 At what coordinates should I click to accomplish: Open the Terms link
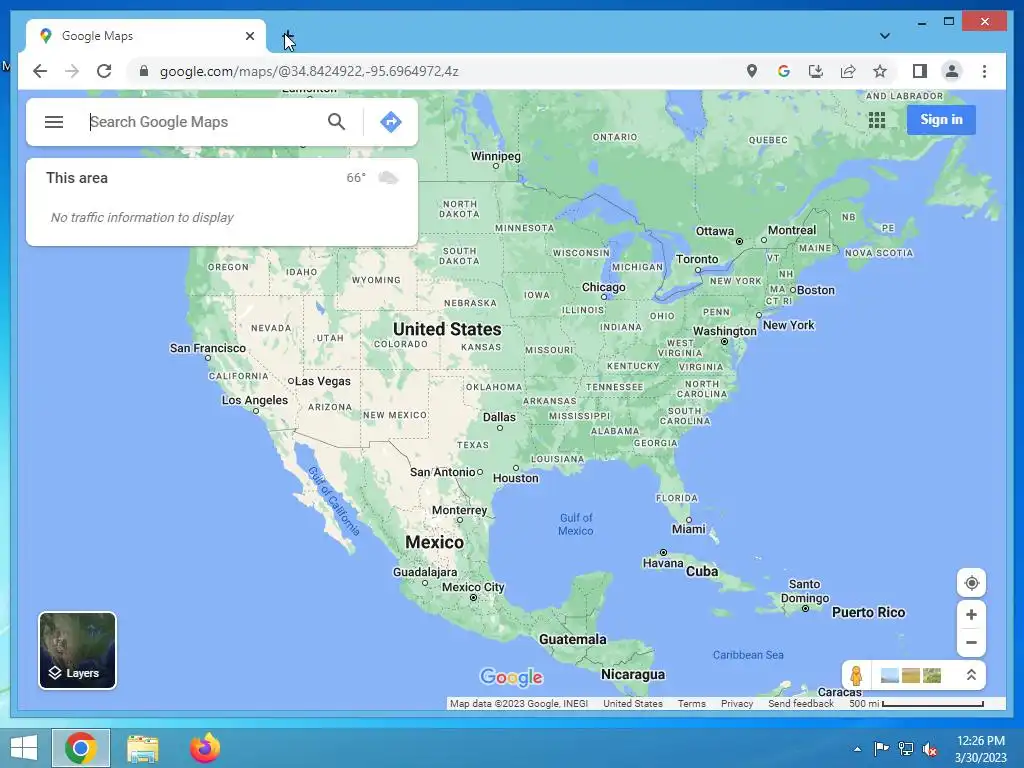point(692,703)
